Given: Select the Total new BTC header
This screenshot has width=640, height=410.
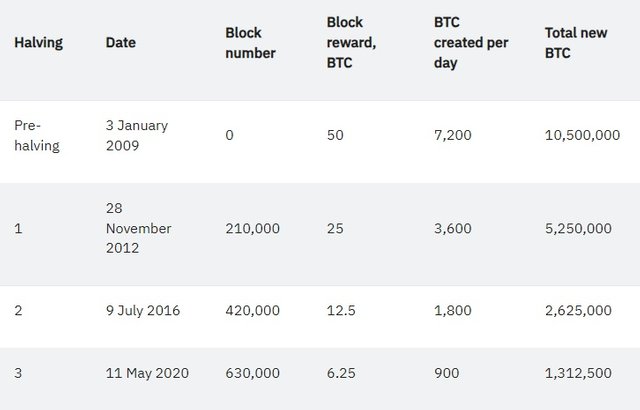Looking at the screenshot, I should click(576, 43).
